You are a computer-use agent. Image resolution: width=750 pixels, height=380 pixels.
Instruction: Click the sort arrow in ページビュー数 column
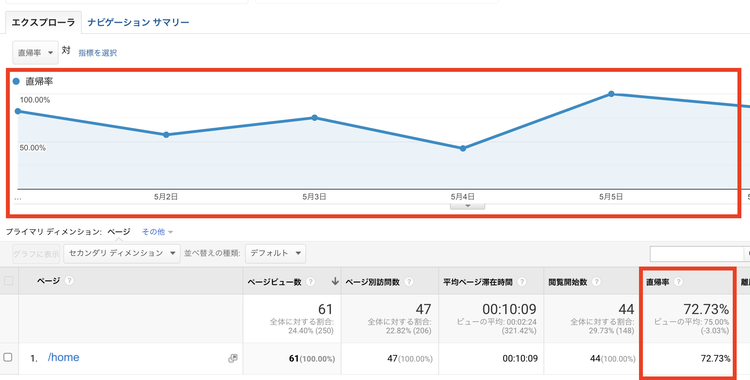(335, 281)
